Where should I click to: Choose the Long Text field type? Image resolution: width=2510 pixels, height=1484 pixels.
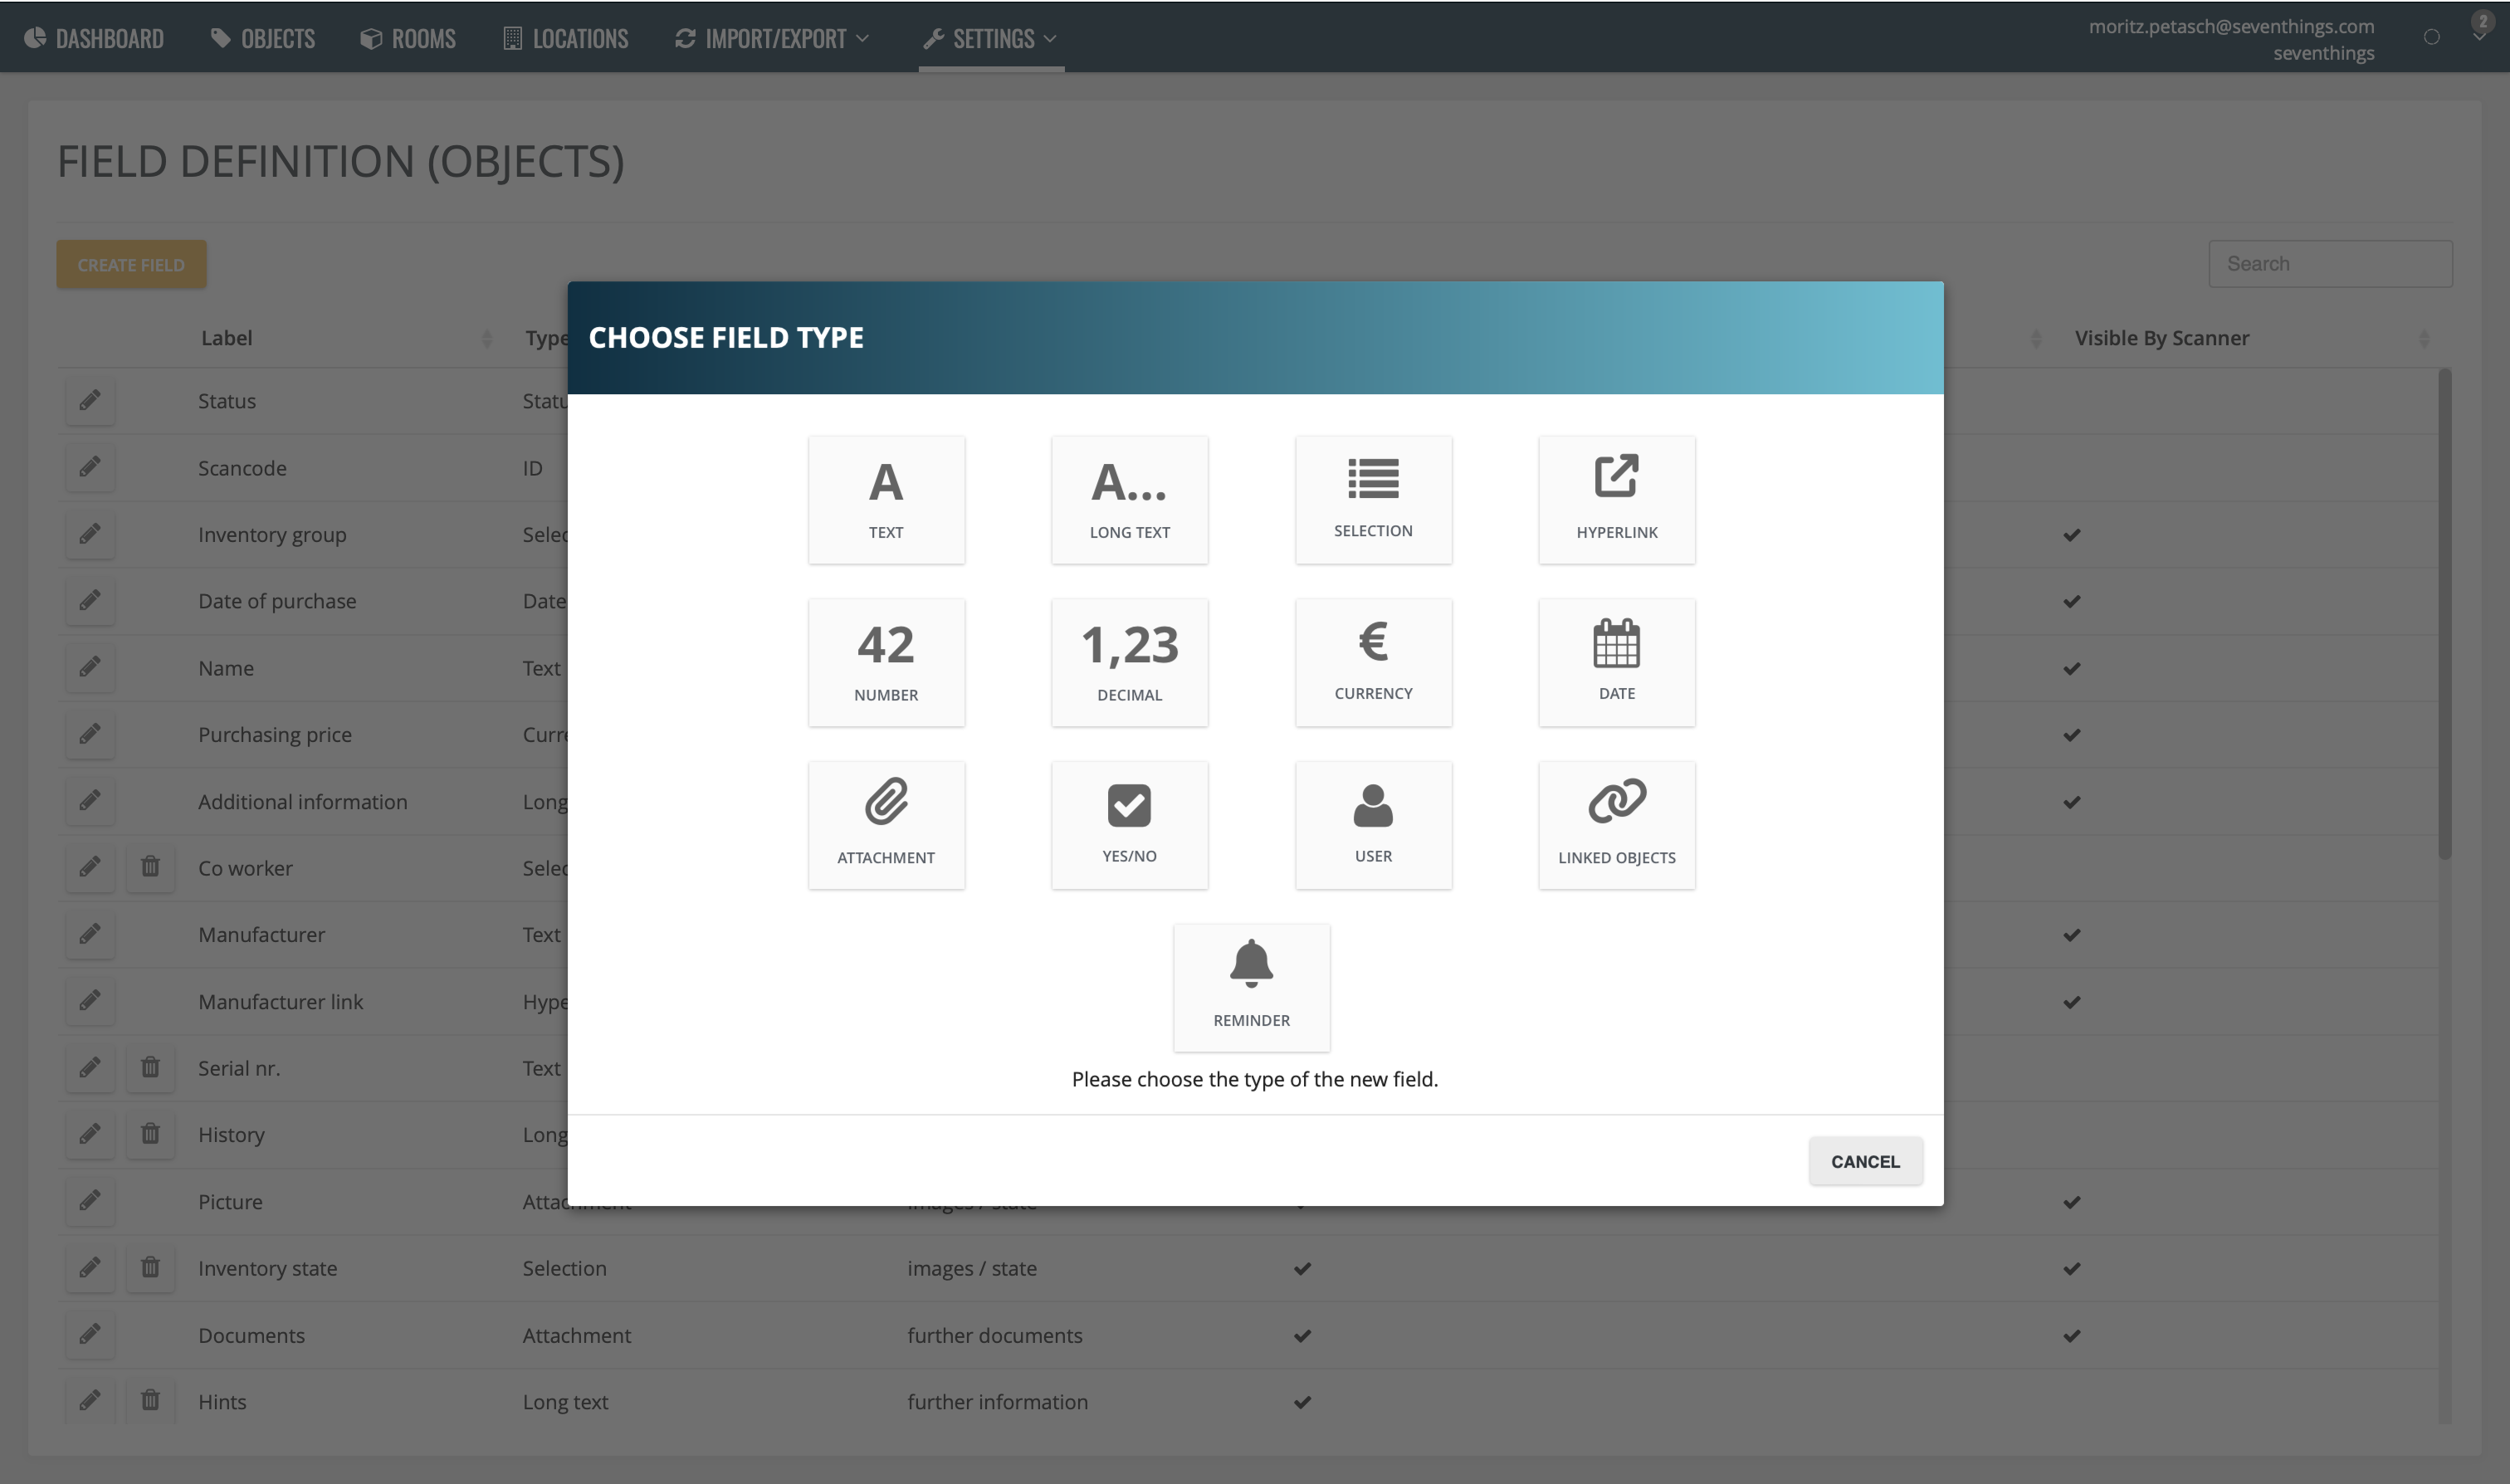[x=1129, y=499]
